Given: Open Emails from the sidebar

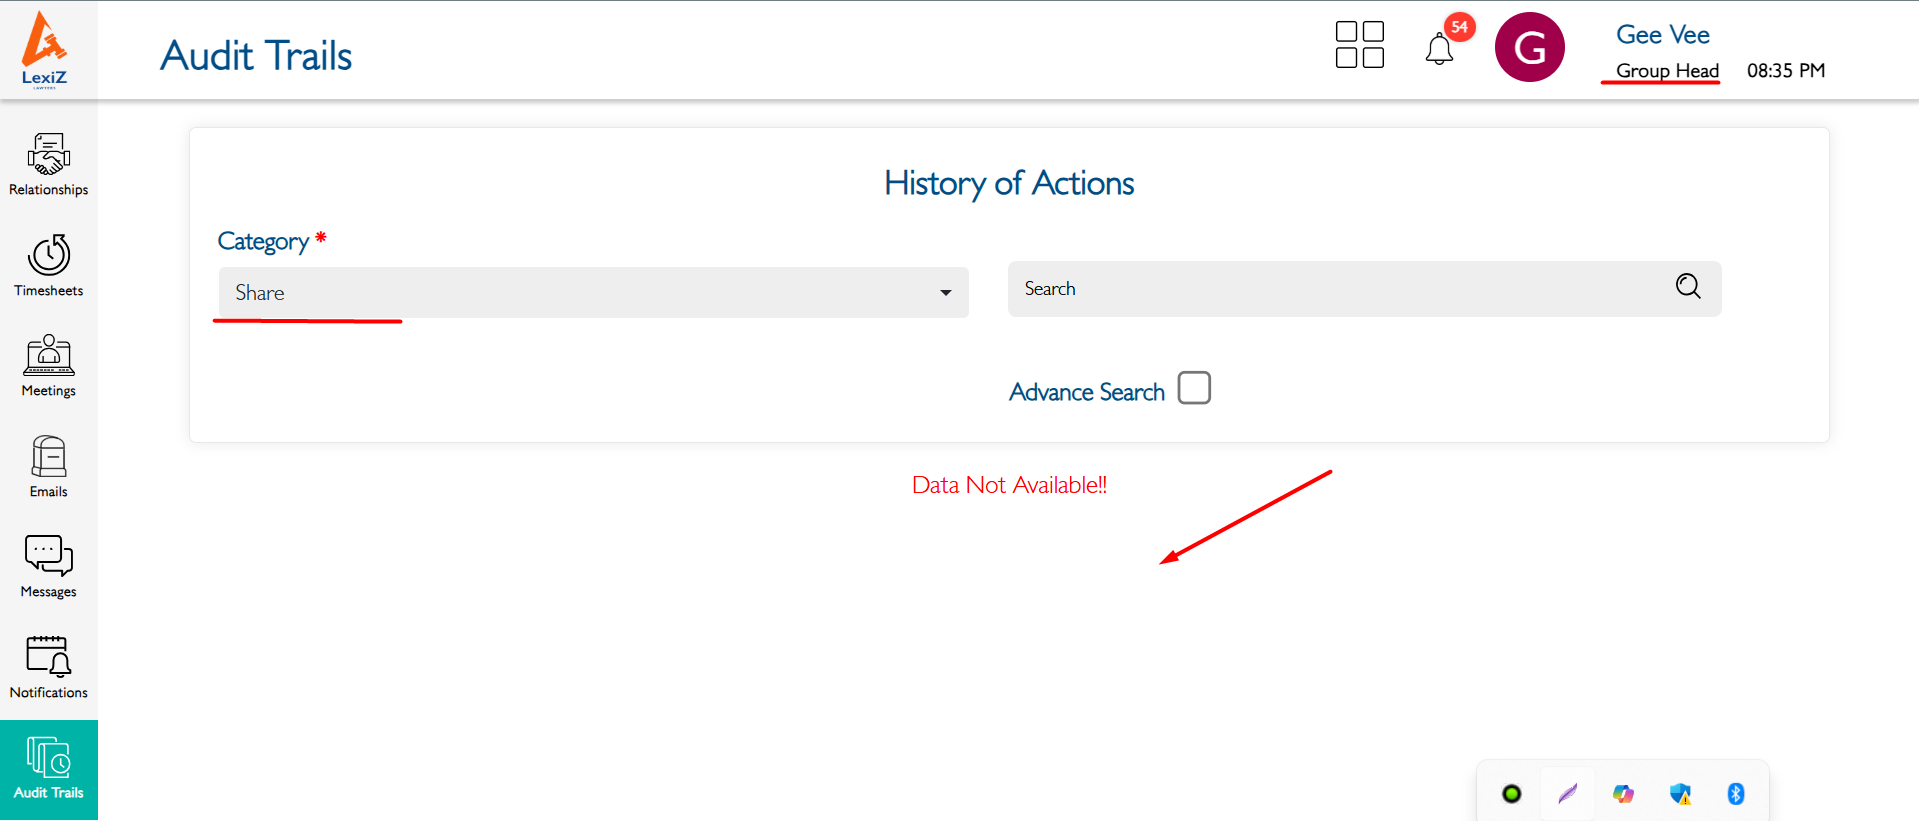Looking at the screenshot, I should (x=48, y=467).
